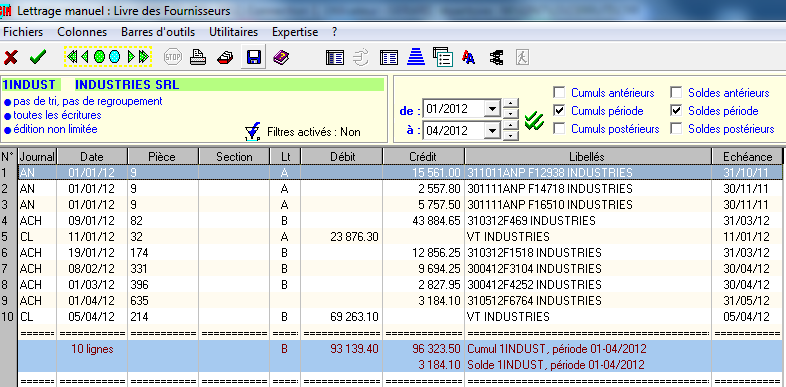Open the 'à' end period dropdown arrow
This screenshot has height=387, width=786.
coord(493,131)
